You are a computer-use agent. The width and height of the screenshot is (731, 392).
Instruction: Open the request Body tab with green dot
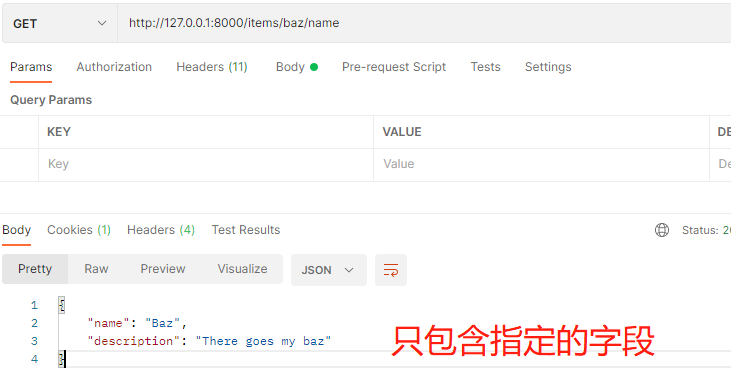(x=297, y=67)
